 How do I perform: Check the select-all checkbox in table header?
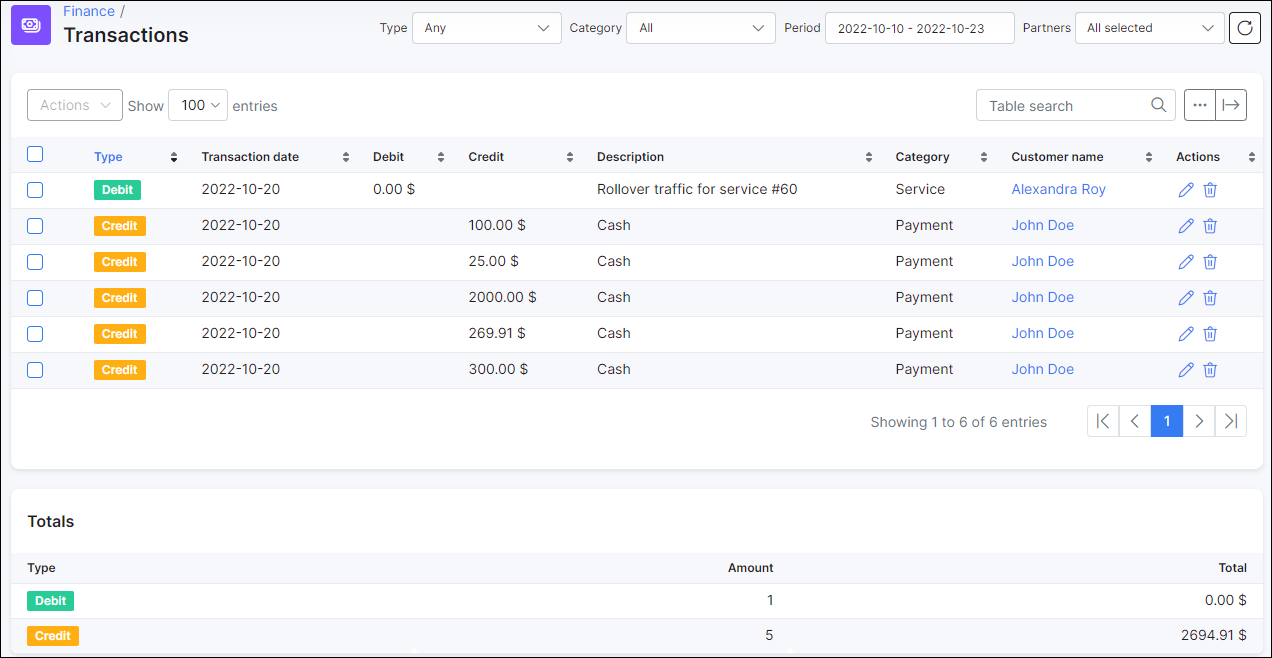pyautogui.click(x=35, y=154)
